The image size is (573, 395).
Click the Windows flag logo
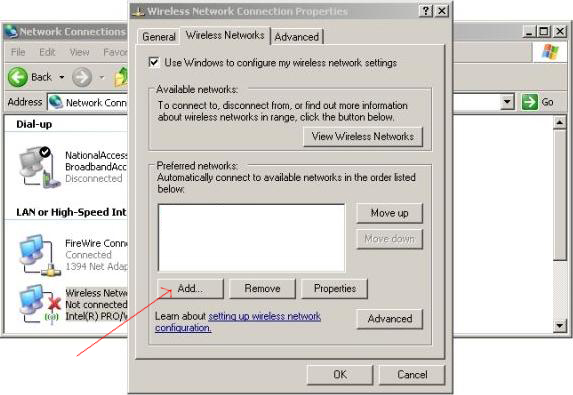tap(550, 52)
